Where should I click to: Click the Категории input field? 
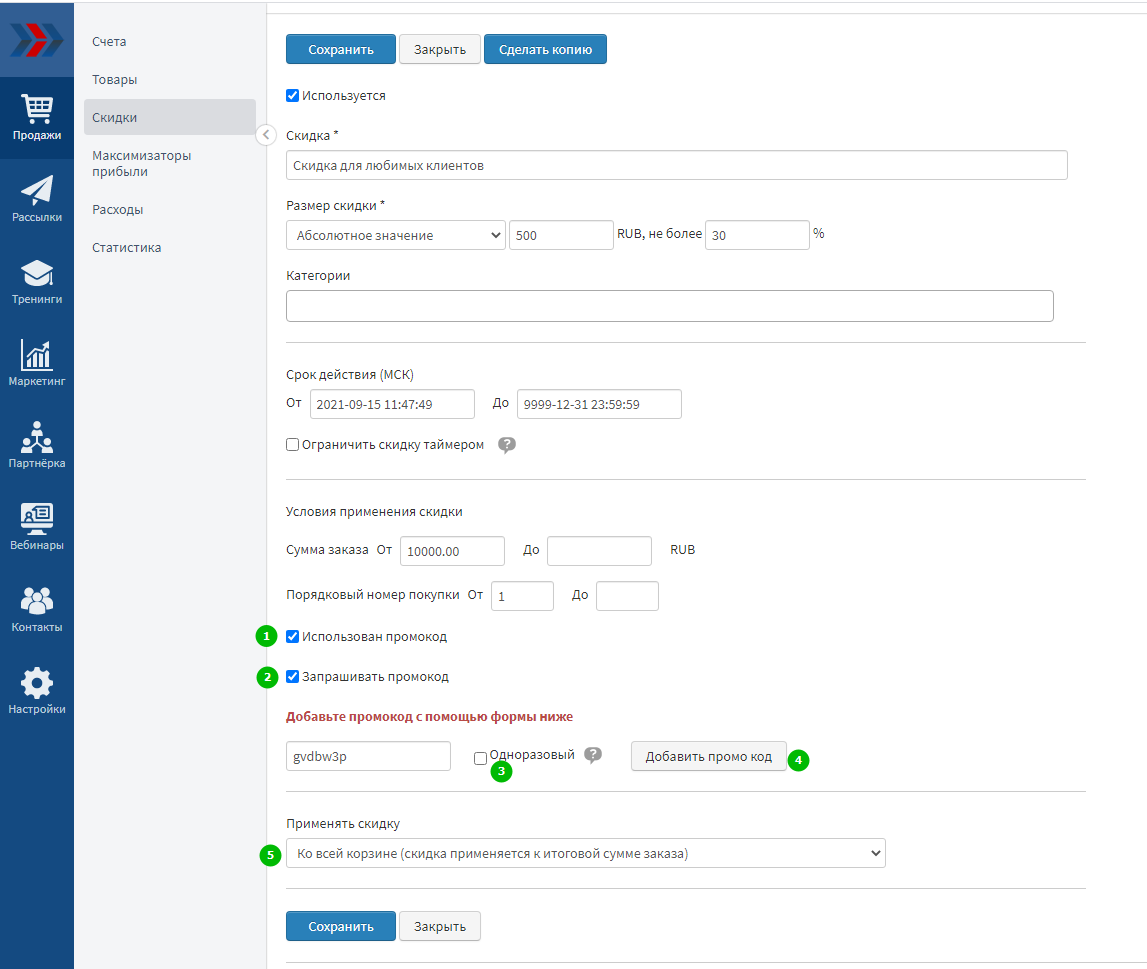coord(669,306)
